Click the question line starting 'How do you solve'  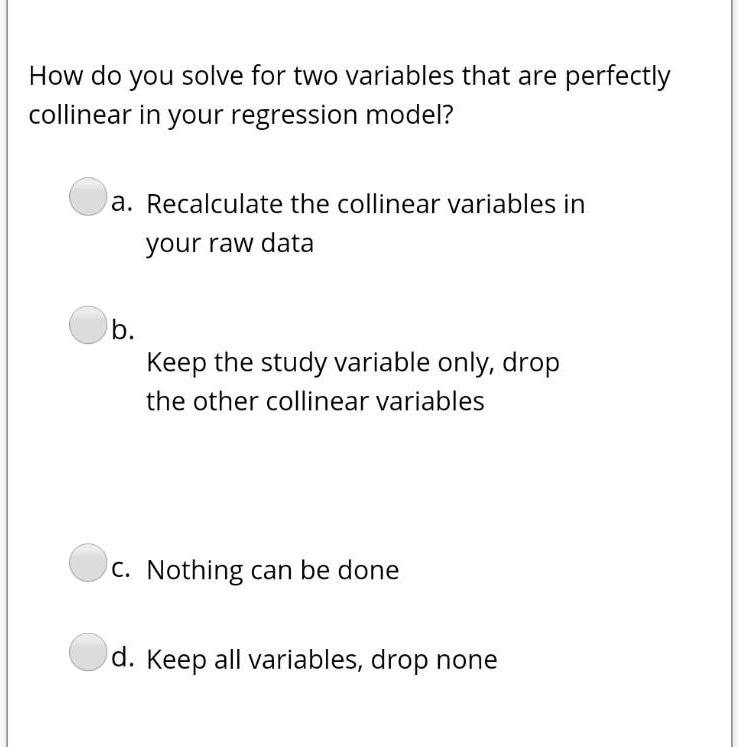coord(349,77)
